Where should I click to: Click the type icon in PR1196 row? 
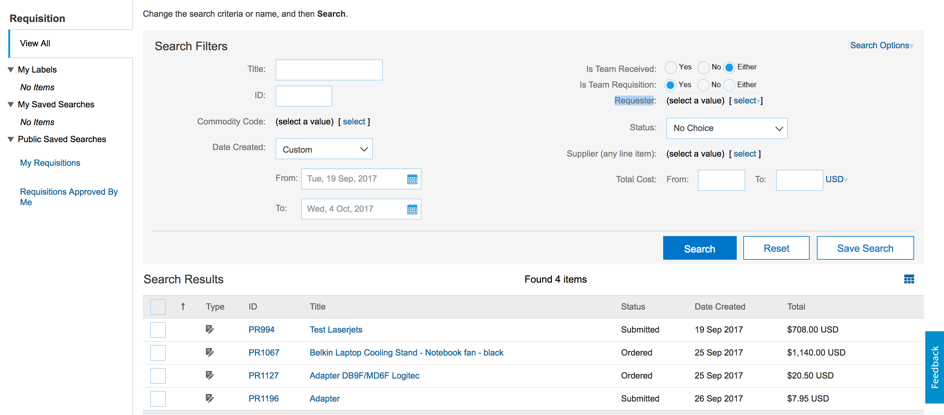(x=210, y=398)
